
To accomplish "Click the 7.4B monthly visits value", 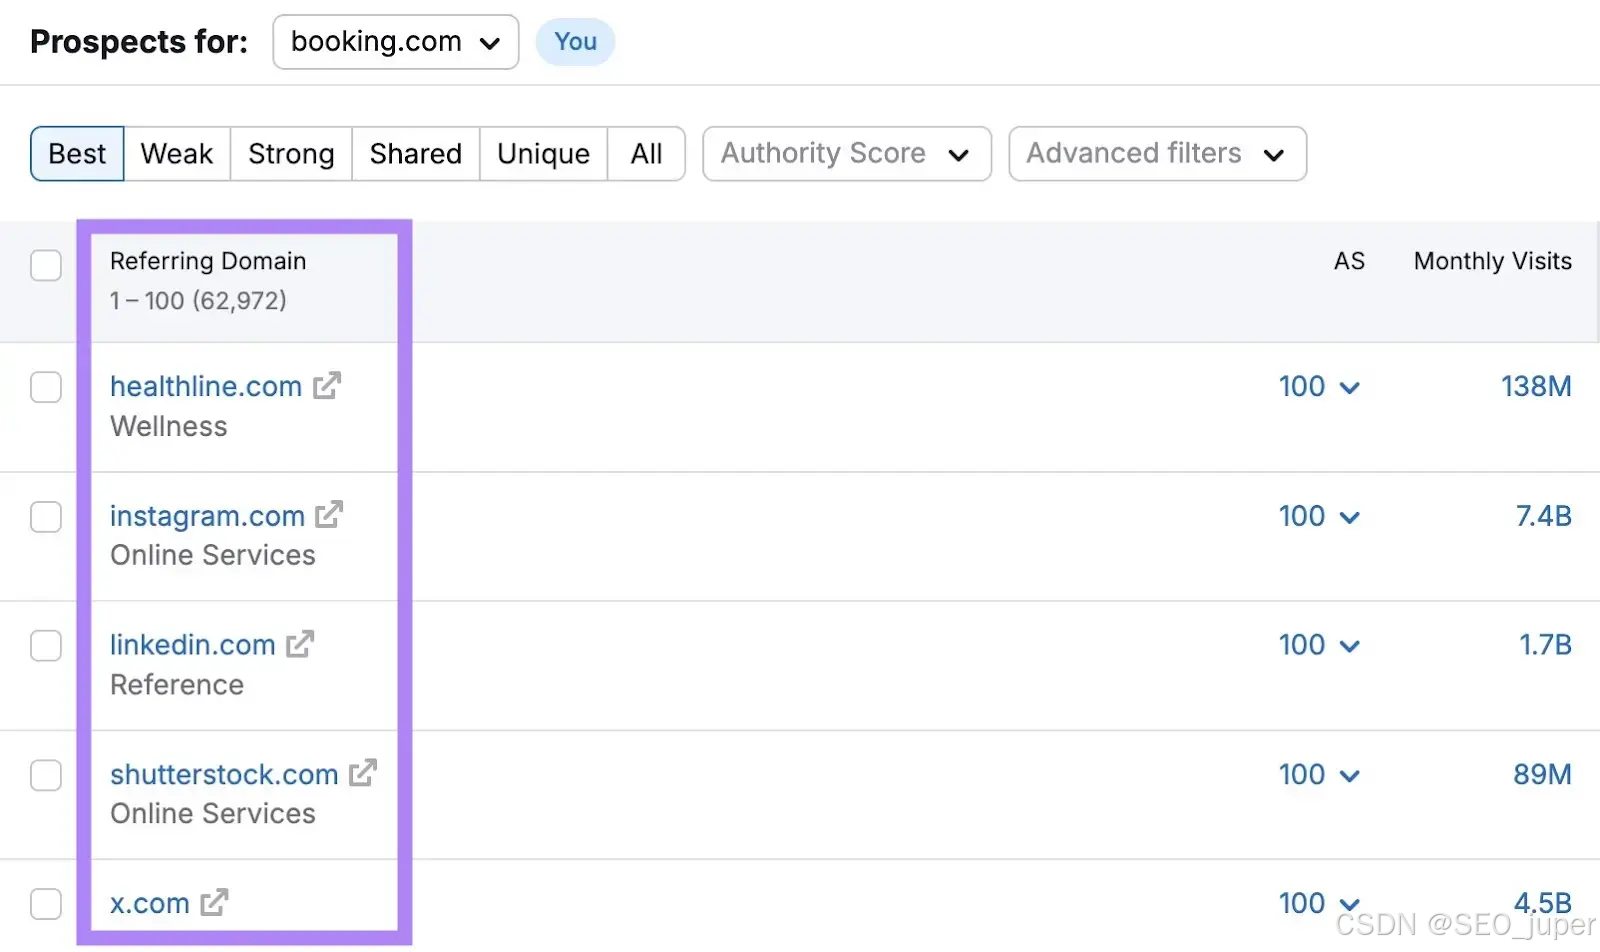I will point(1543,516).
